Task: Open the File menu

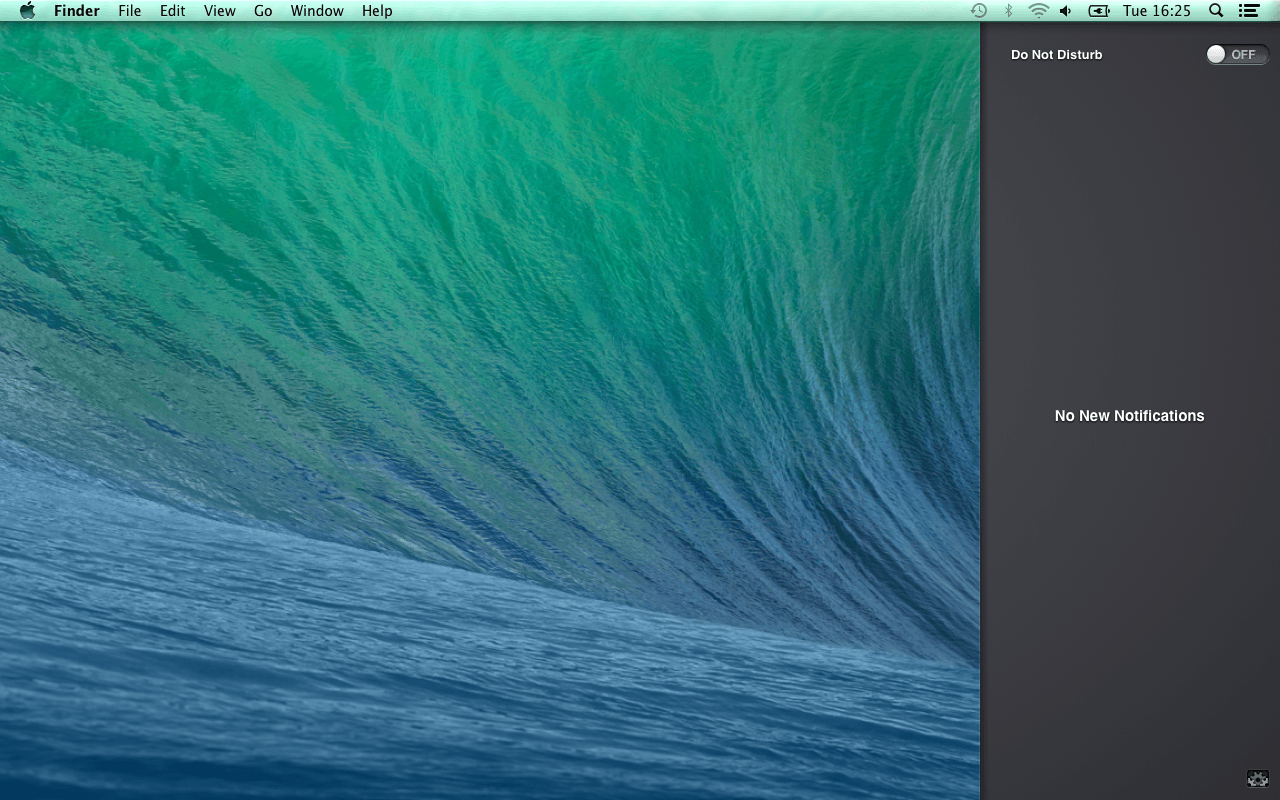Action: click(130, 11)
